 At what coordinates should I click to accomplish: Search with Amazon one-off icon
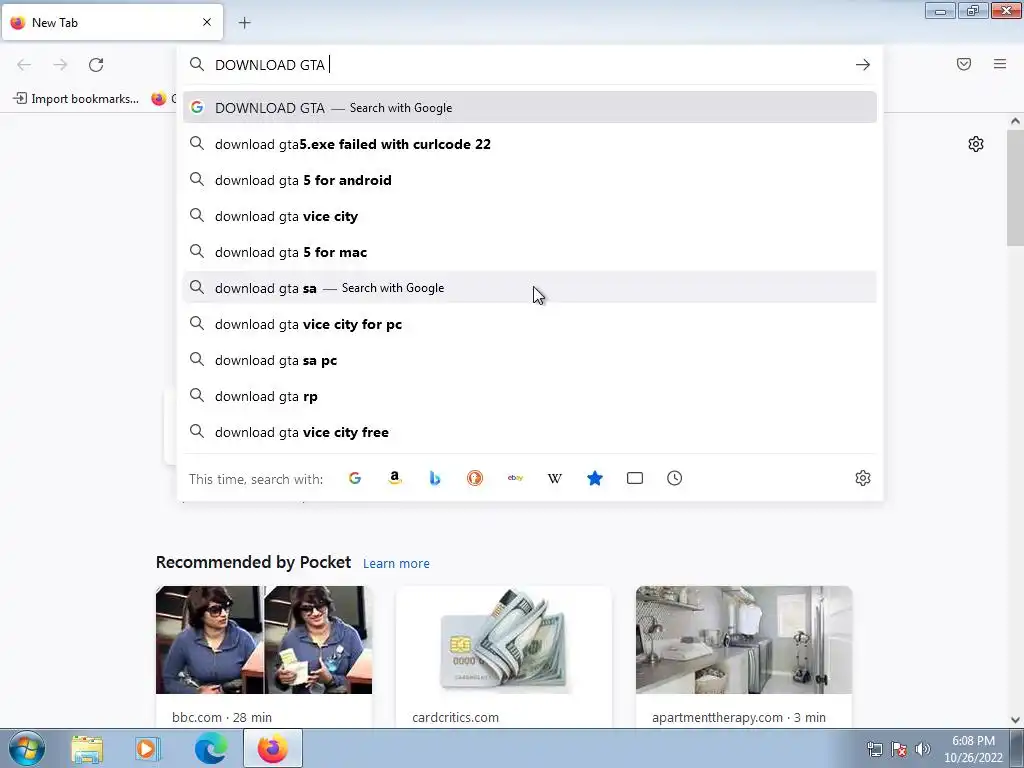point(394,478)
